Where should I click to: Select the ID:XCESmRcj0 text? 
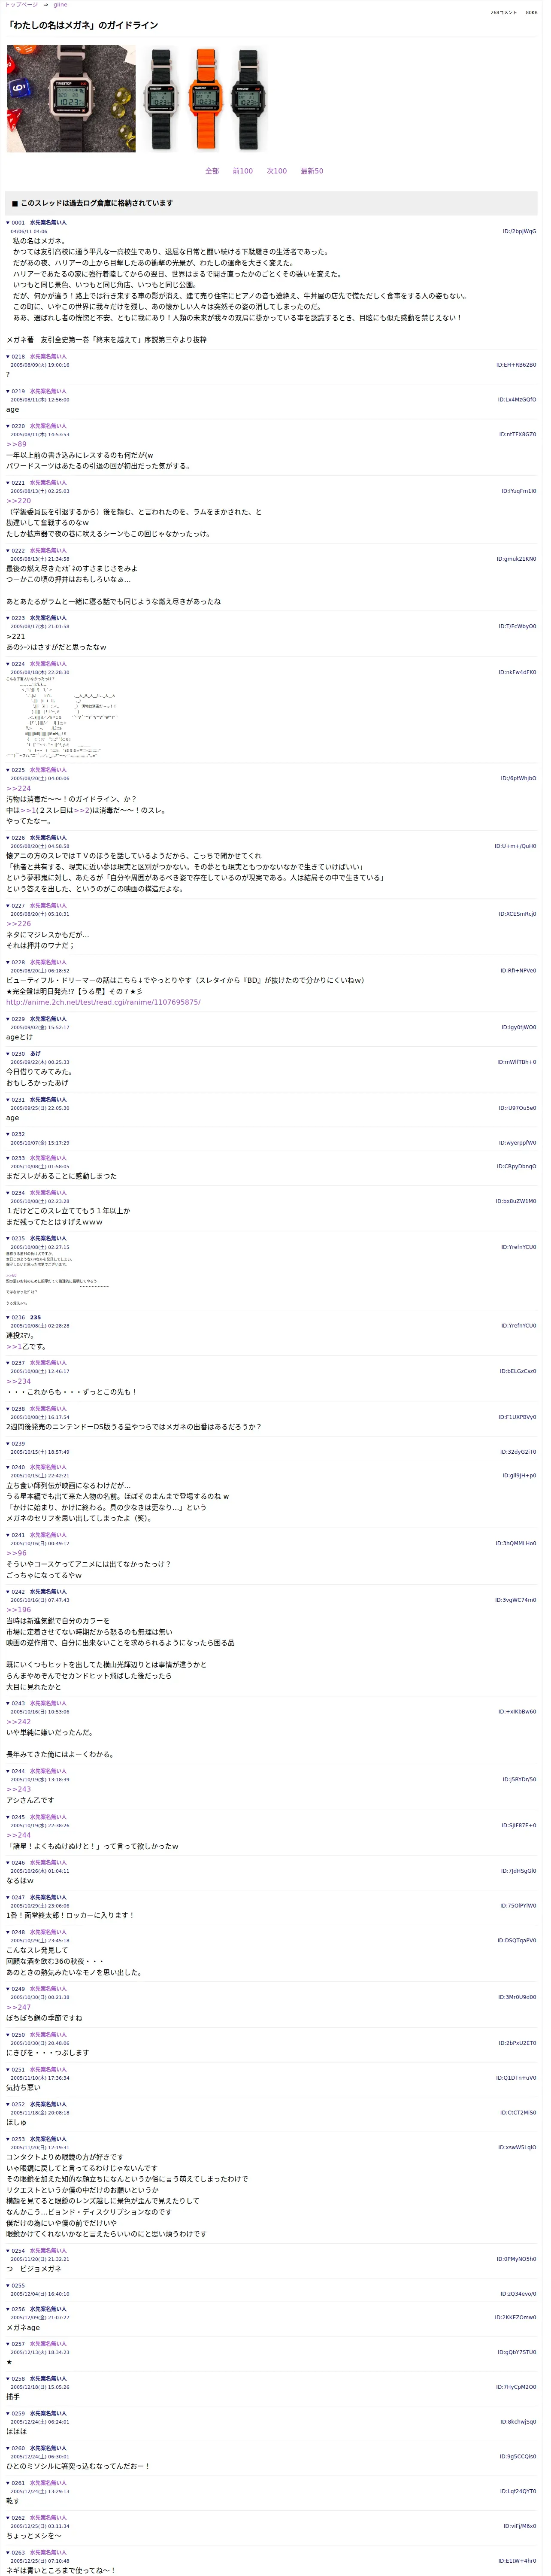(x=518, y=914)
